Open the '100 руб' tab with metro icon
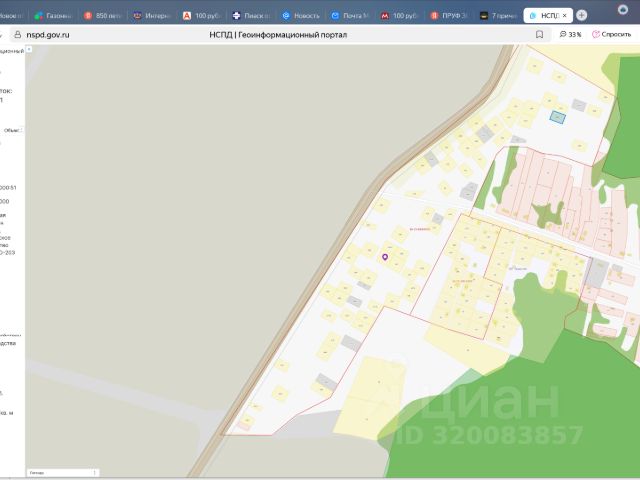Viewport: 640px width, 480px height. pos(399,16)
